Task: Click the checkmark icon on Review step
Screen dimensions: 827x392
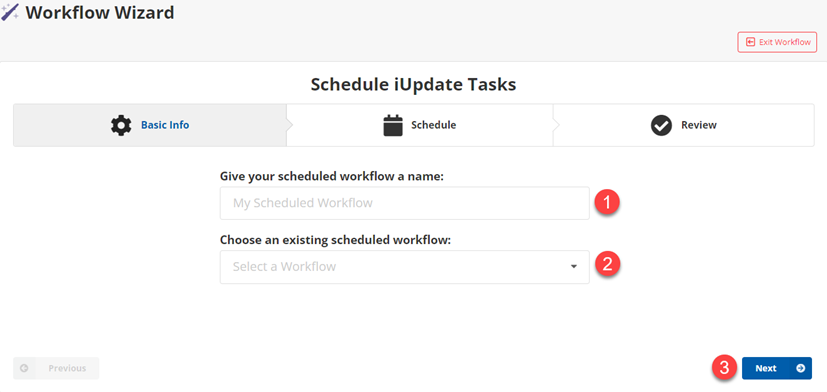Action: point(661,126)
